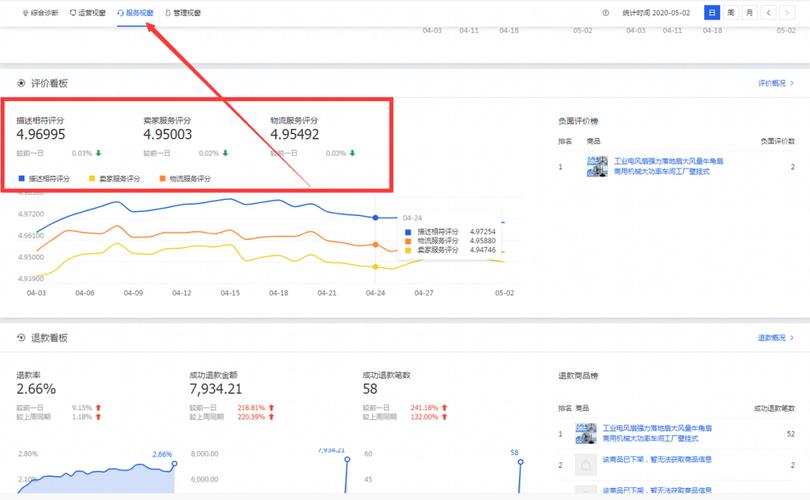
Task: Open the 综合诊断 tab
Action: click(40, 13)
